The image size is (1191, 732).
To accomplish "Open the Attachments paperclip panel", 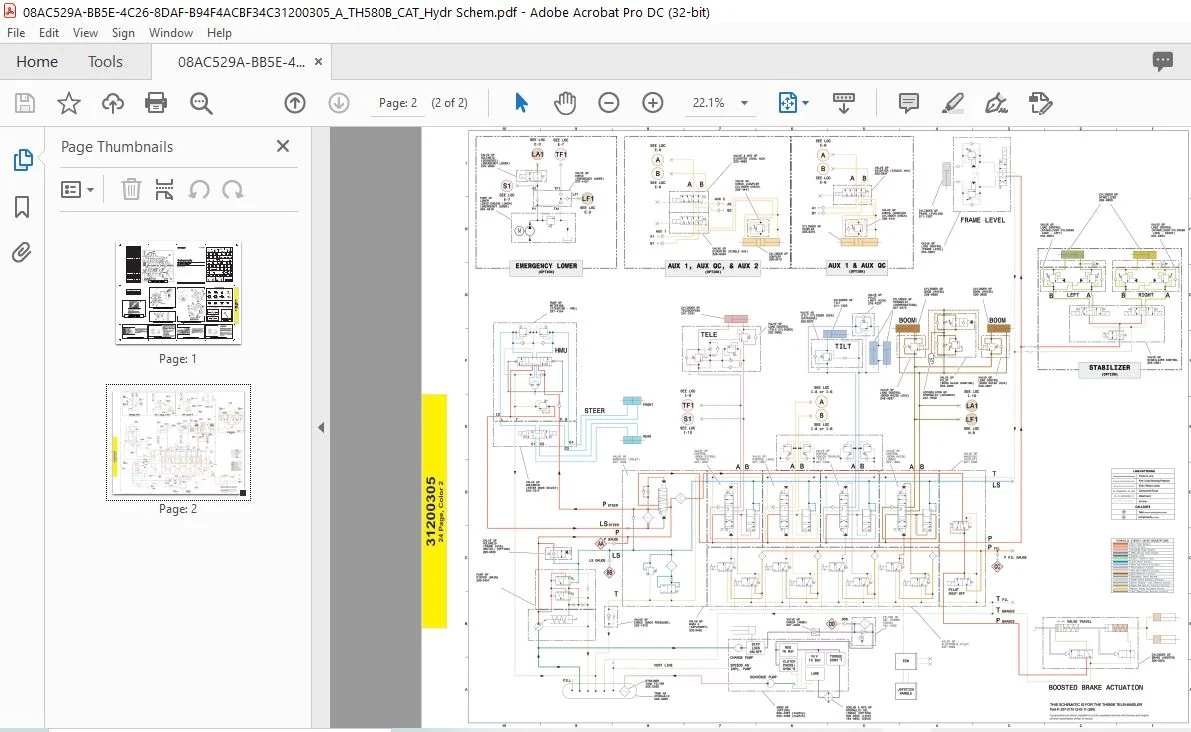I will pos(22,252).
